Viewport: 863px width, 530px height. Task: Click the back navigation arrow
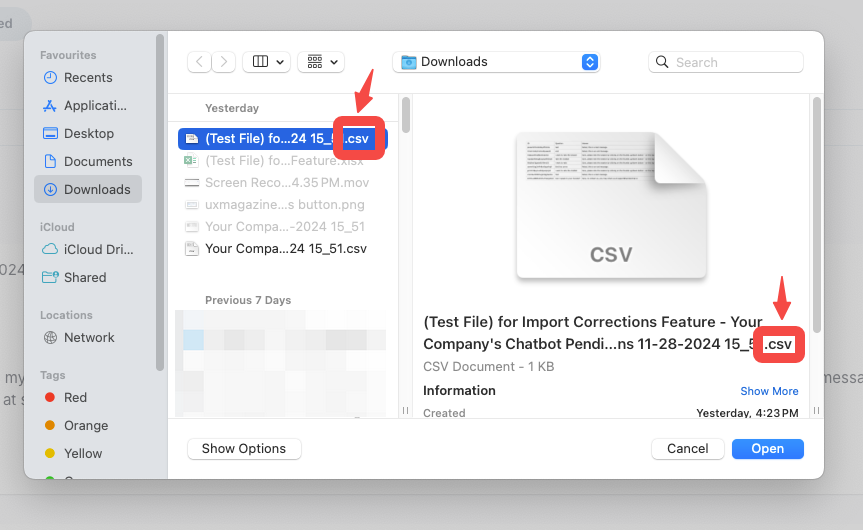point(200,62)
